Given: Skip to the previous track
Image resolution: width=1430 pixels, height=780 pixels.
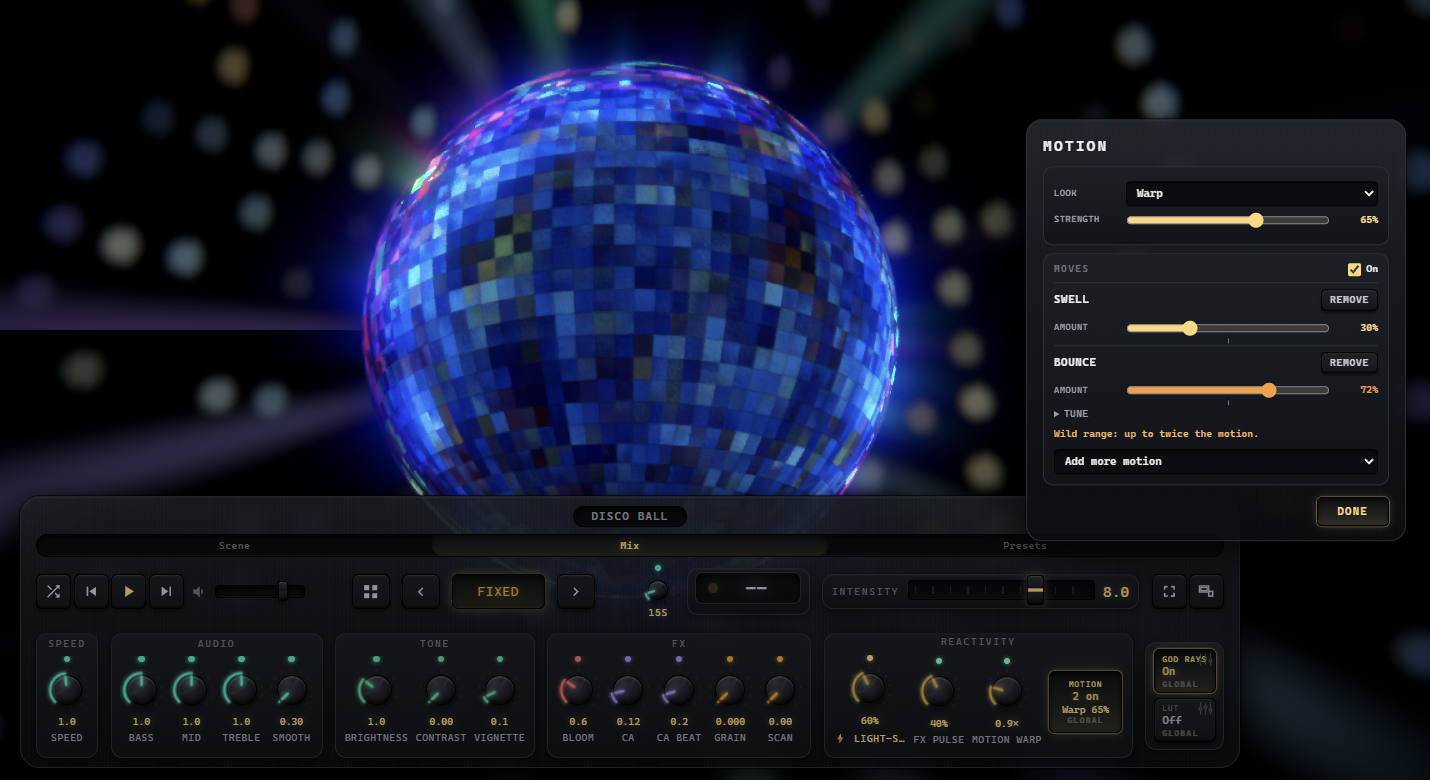Looking at the screenshot, I should (91, 591).
